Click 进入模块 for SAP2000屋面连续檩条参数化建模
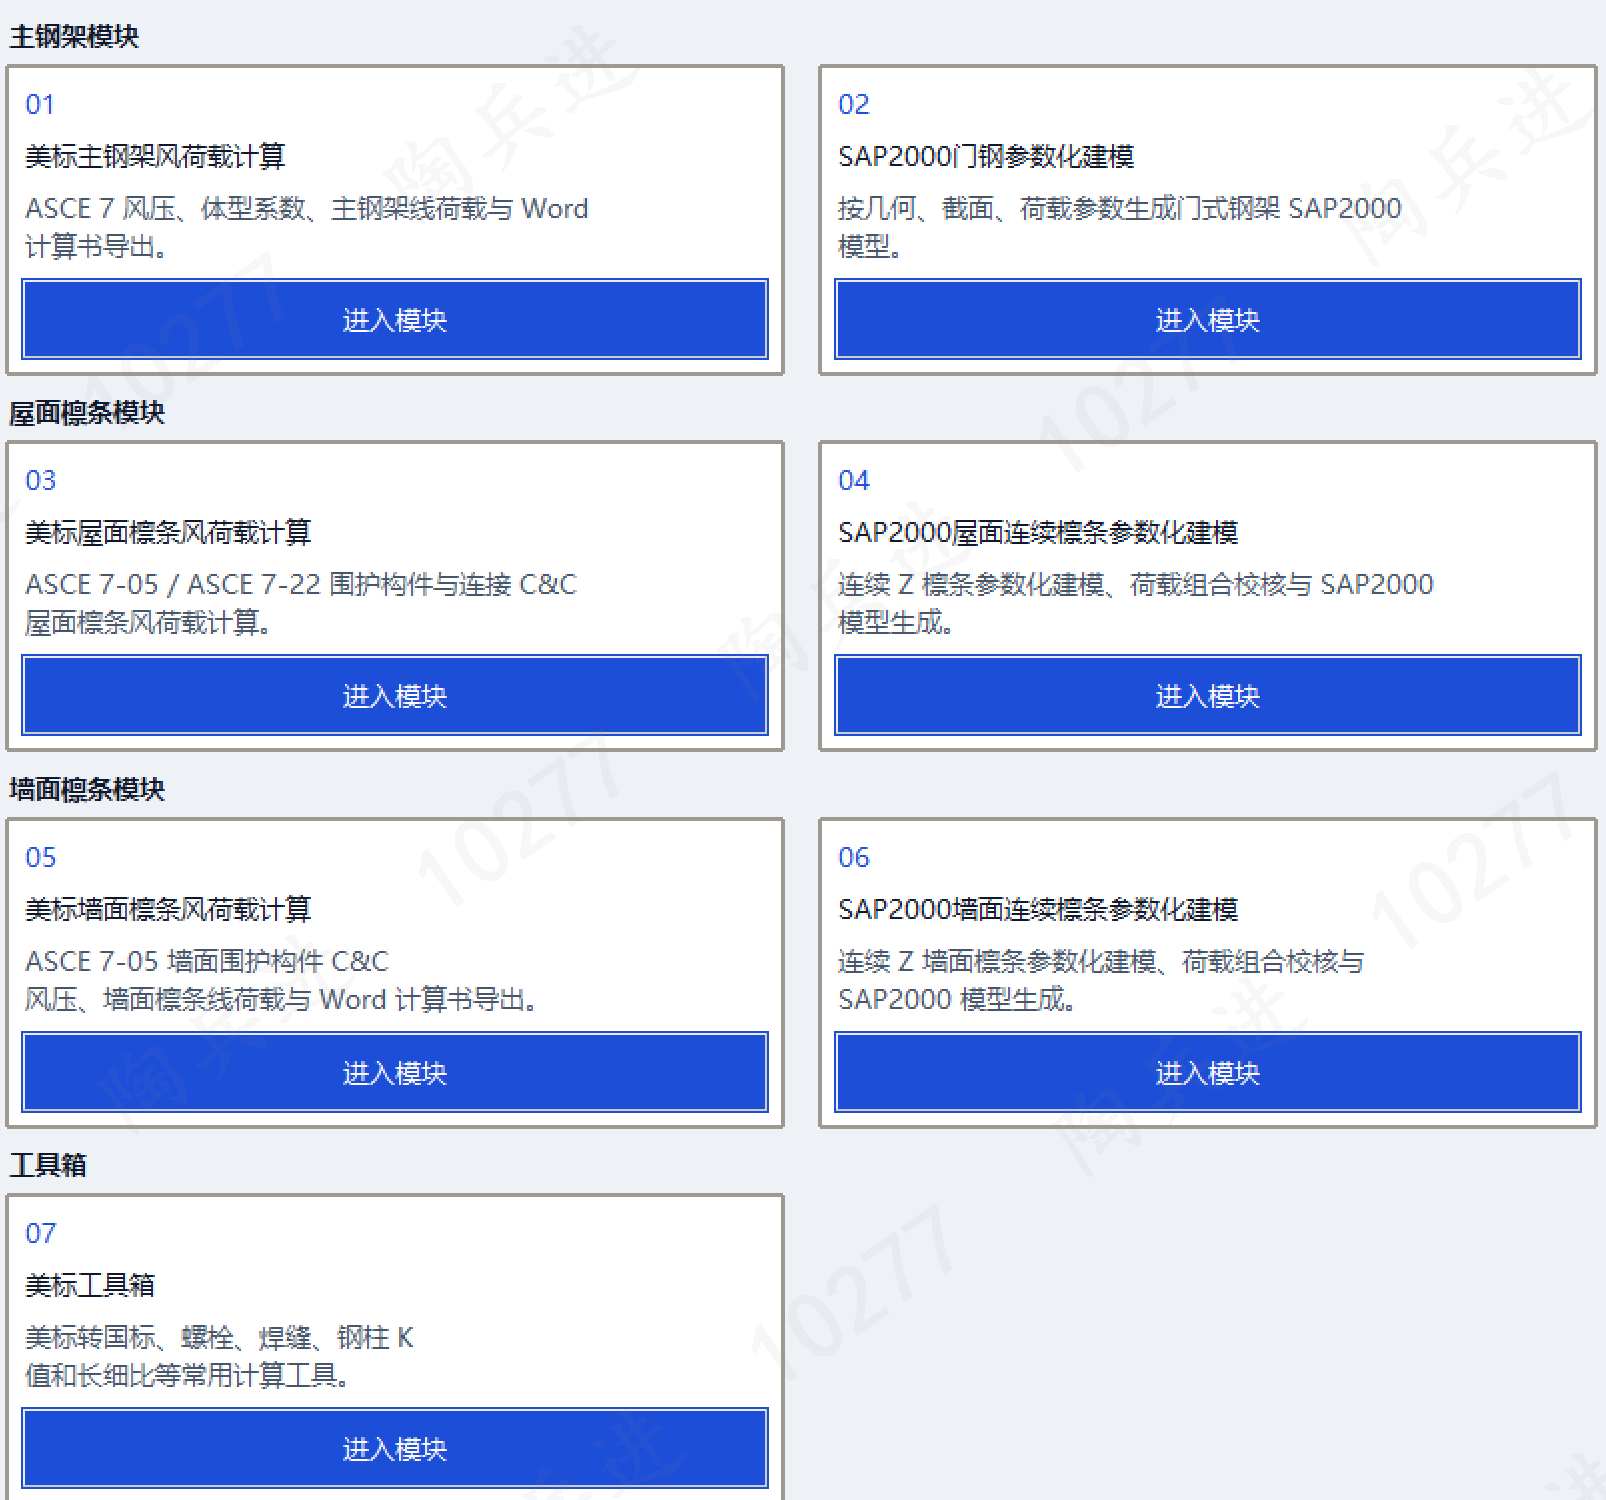 click(1208, 695)
